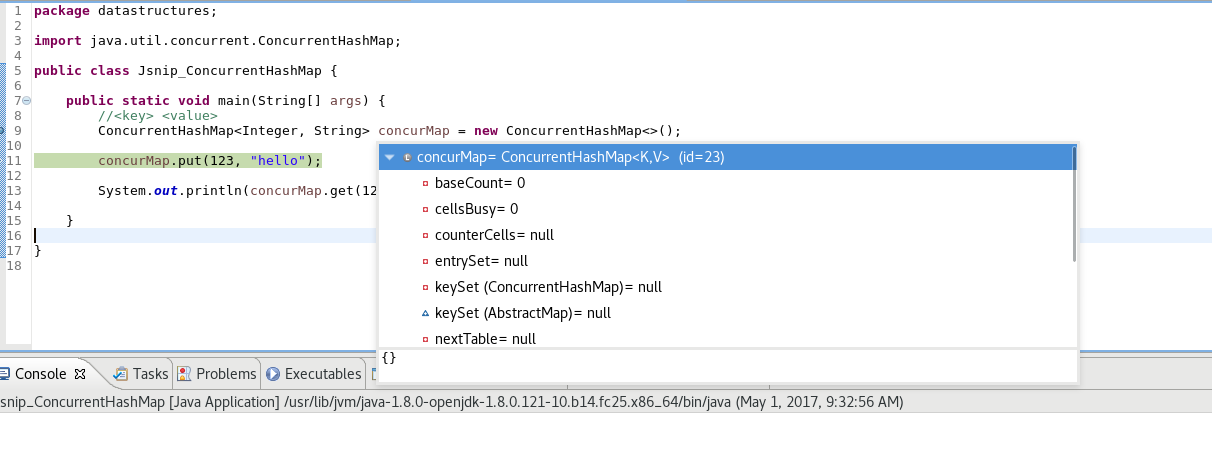This screenshot has width=1212, height=474.
Task: Switch to the Tasks tab
Action: pyautogui.click(x=150, y=374)
